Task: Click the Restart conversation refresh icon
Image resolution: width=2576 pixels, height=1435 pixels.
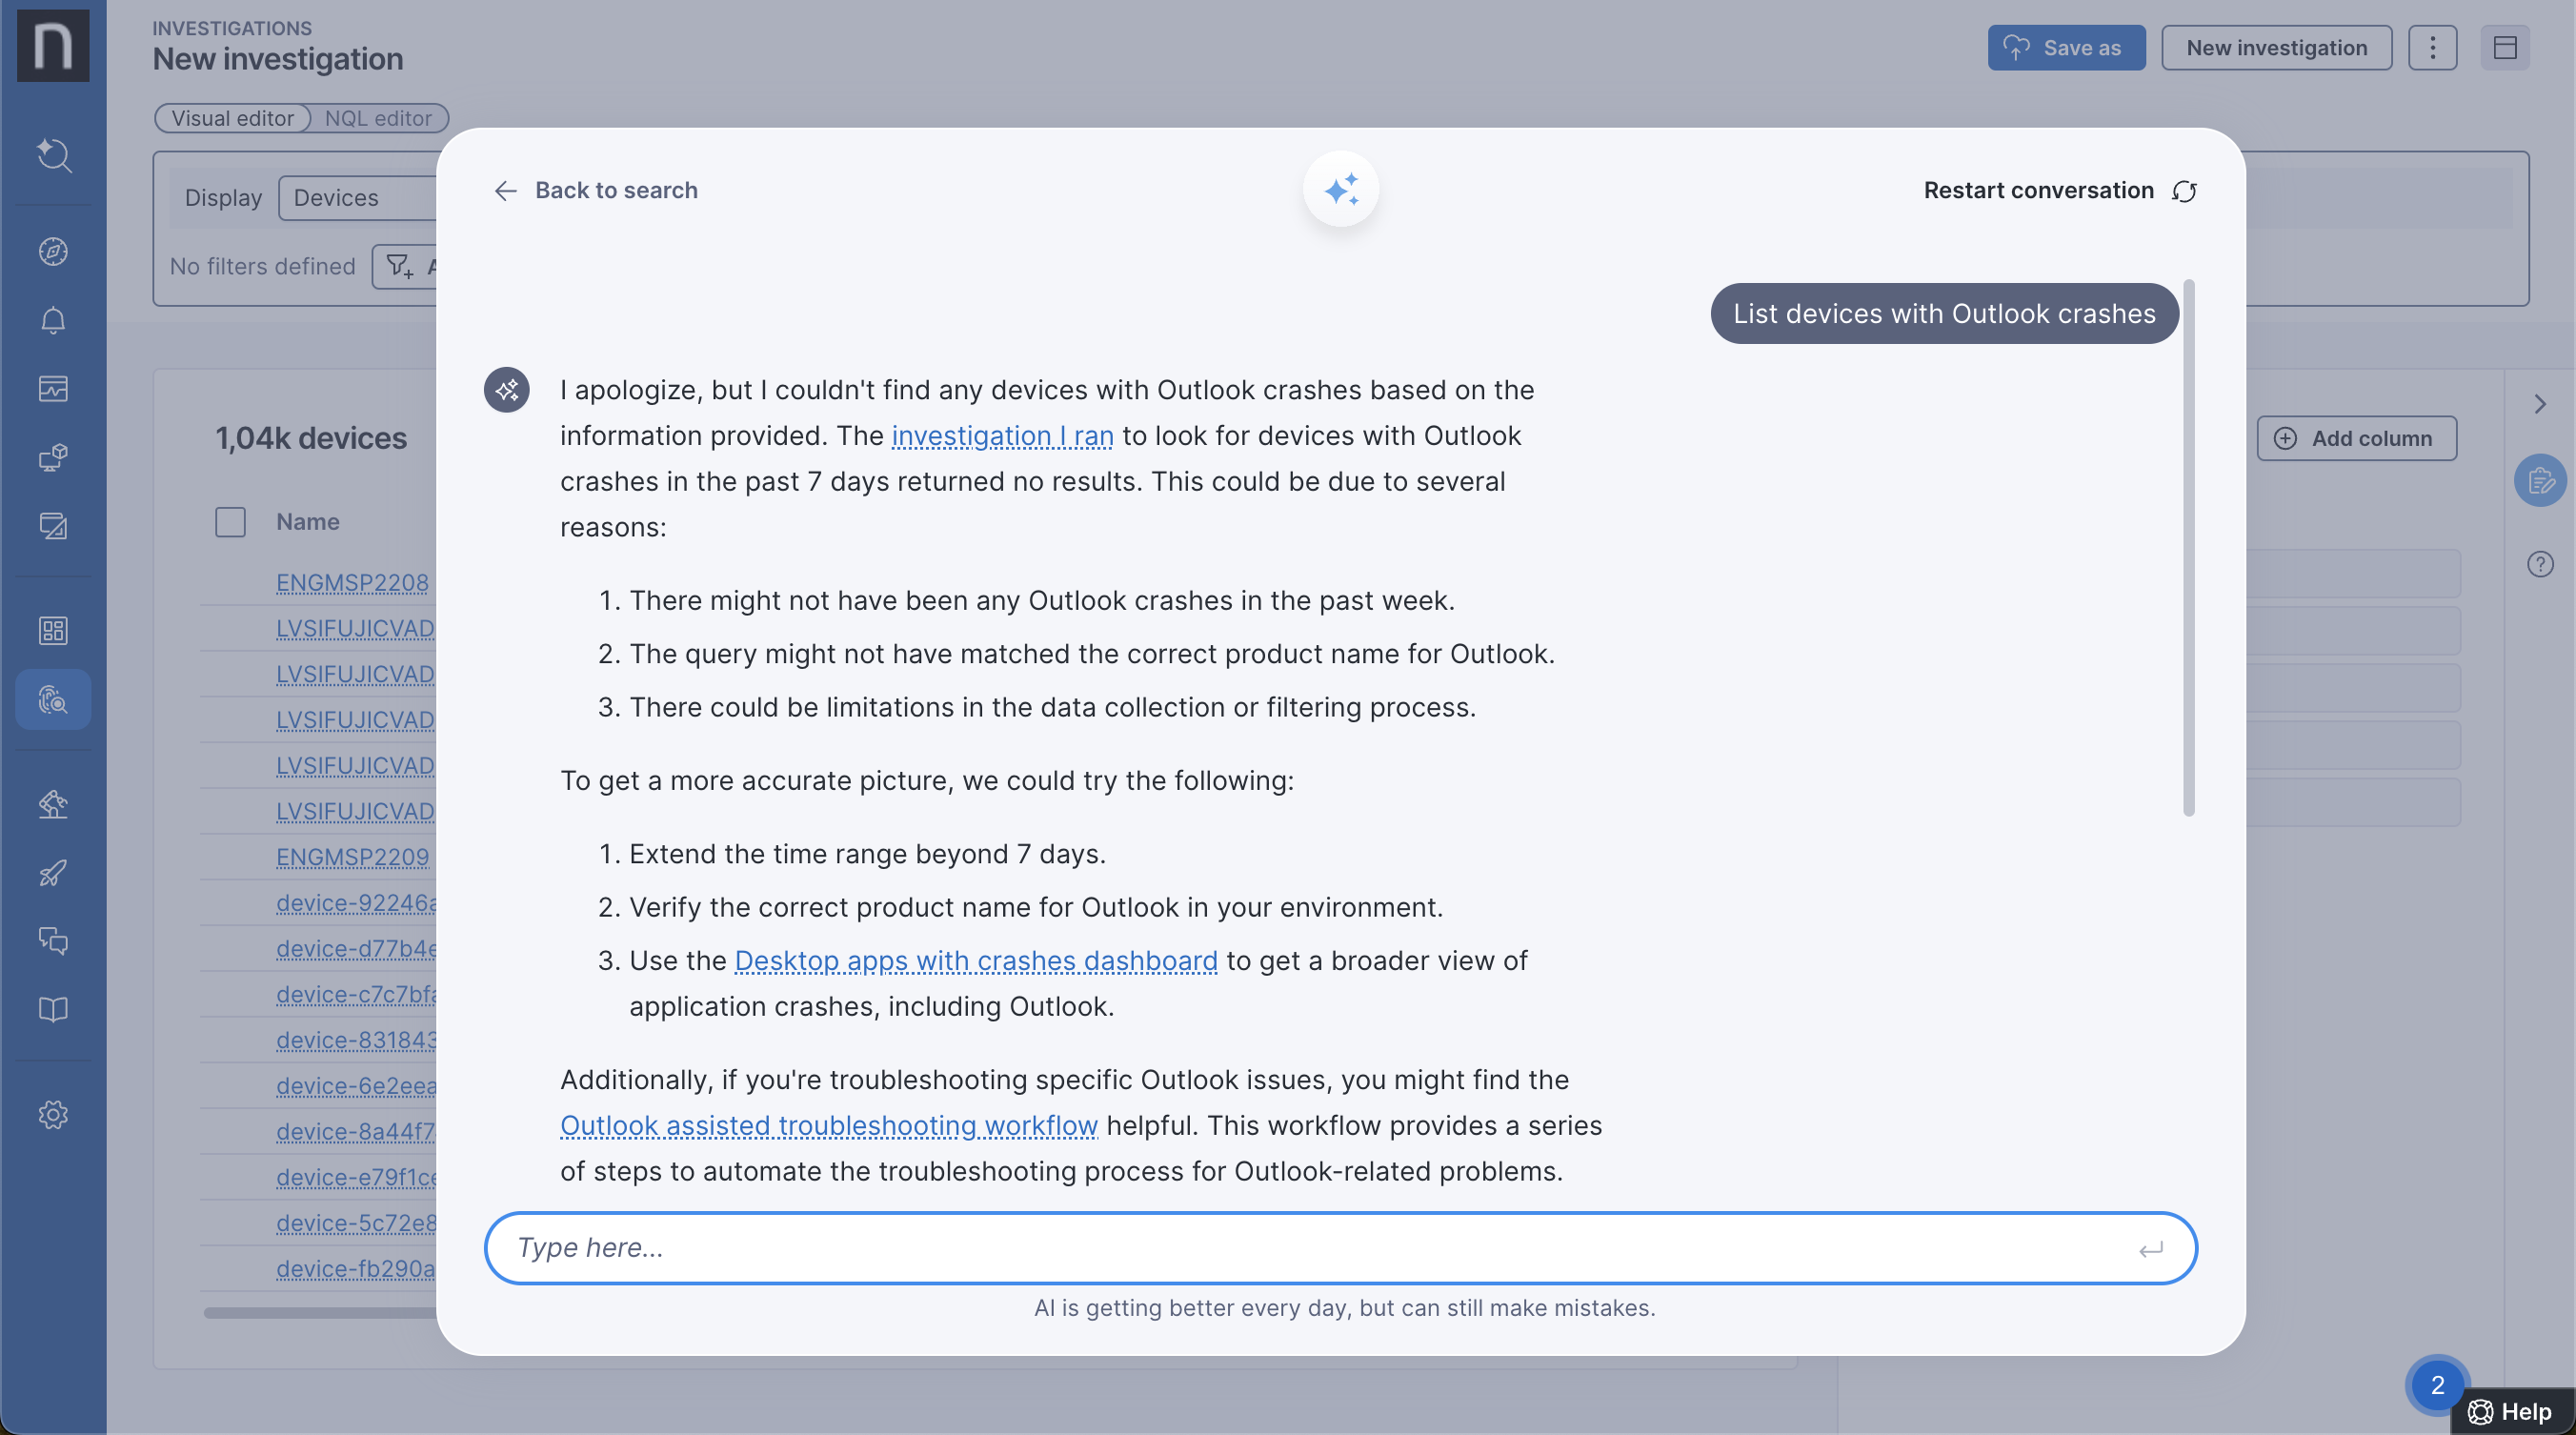Action: tap(2184, 191)
